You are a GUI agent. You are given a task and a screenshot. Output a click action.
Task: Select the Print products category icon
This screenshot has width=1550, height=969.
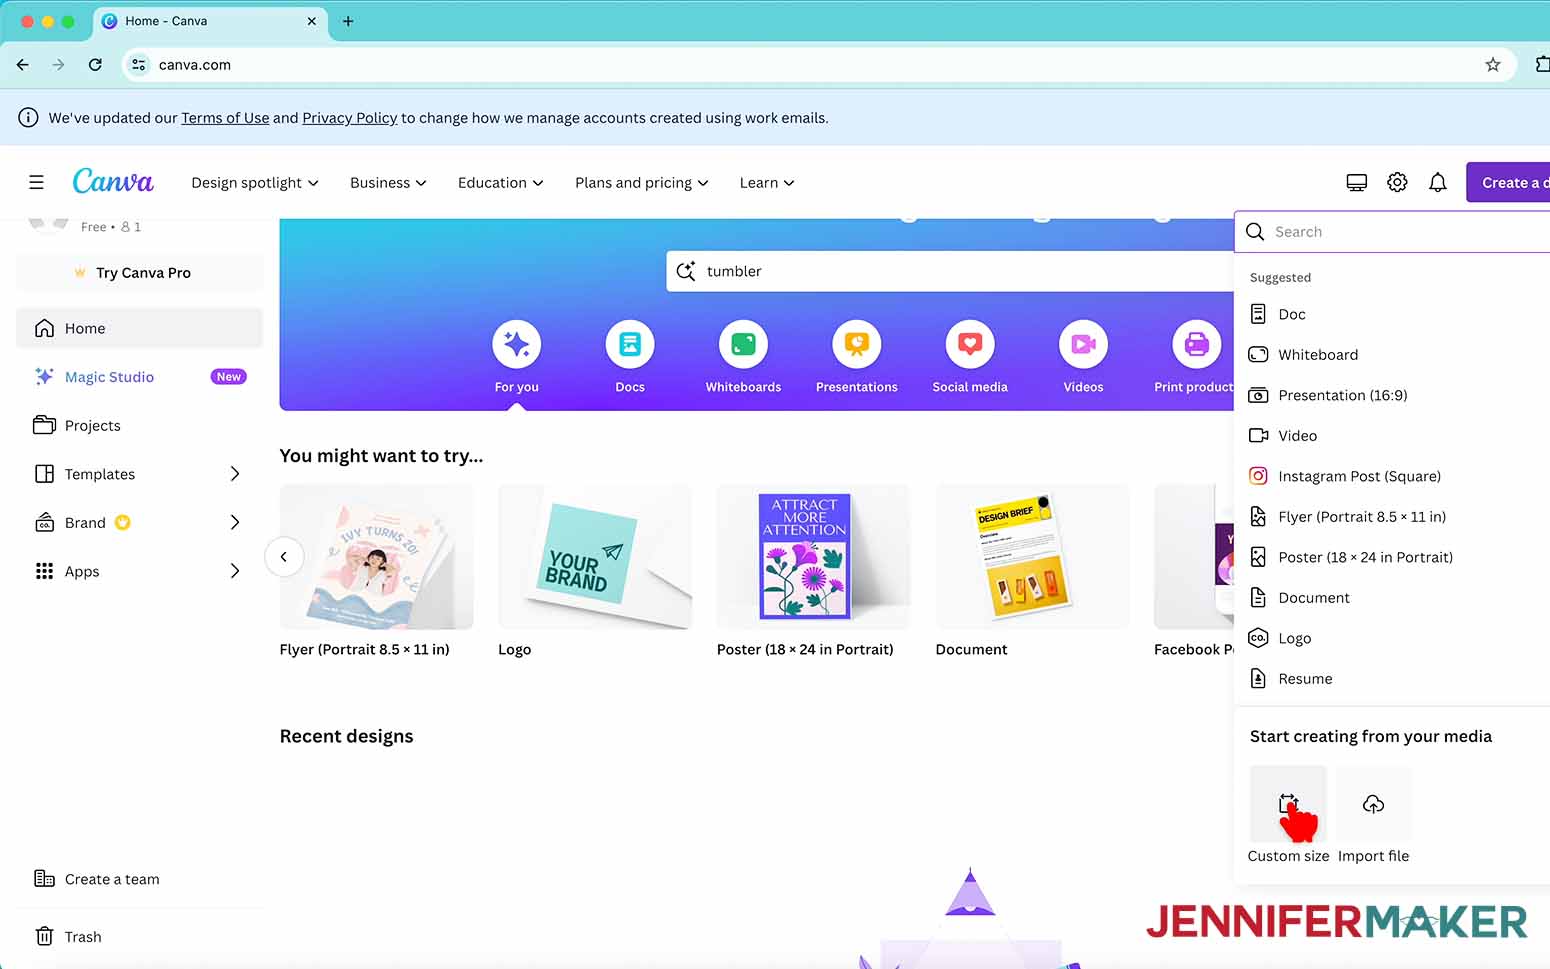coord(1197,344)
